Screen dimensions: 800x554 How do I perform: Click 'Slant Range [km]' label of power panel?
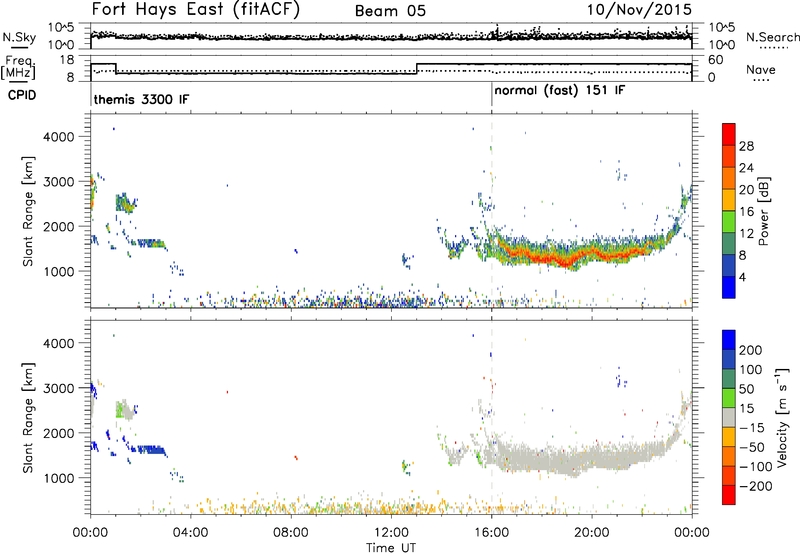(28, 211)
